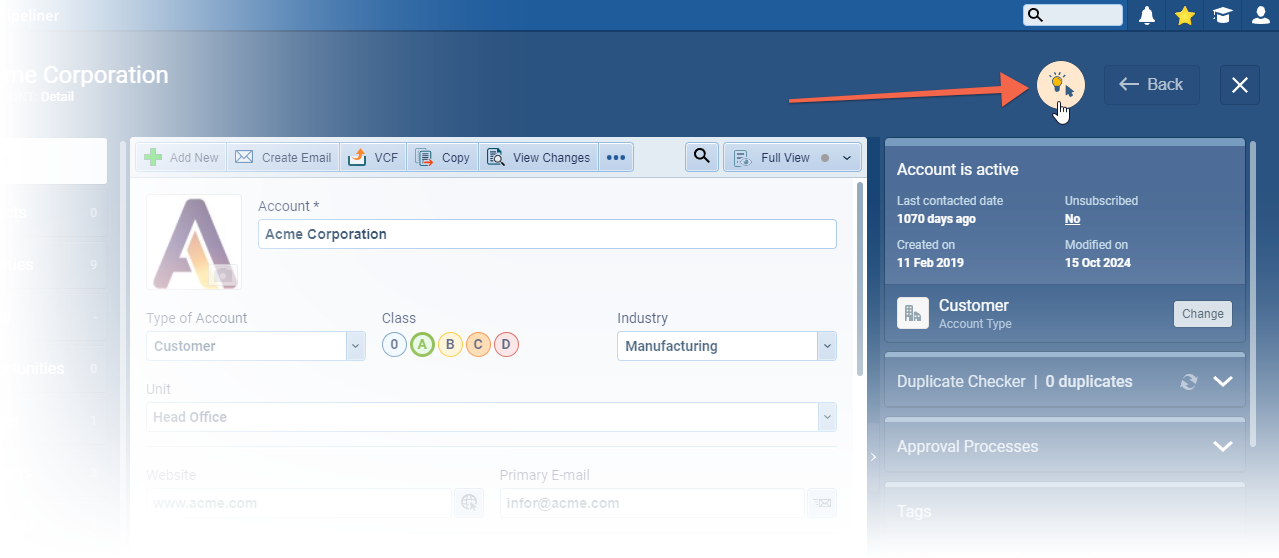Open the Full View dropdown
This screenshot has height=558, width=1279.
point(793,157)
